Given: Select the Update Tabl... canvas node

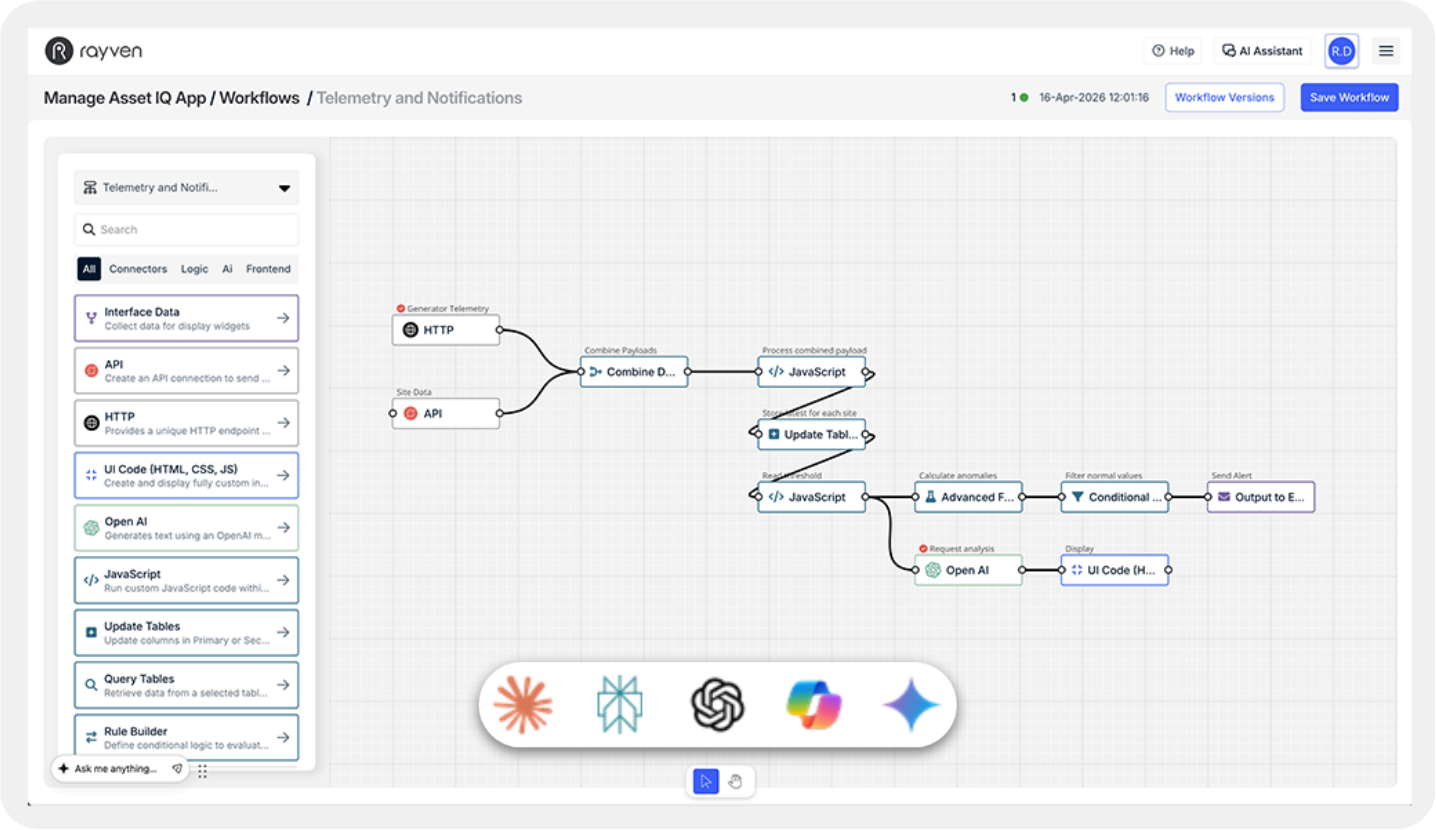Looking at the screenshot, I should [812, 435].
